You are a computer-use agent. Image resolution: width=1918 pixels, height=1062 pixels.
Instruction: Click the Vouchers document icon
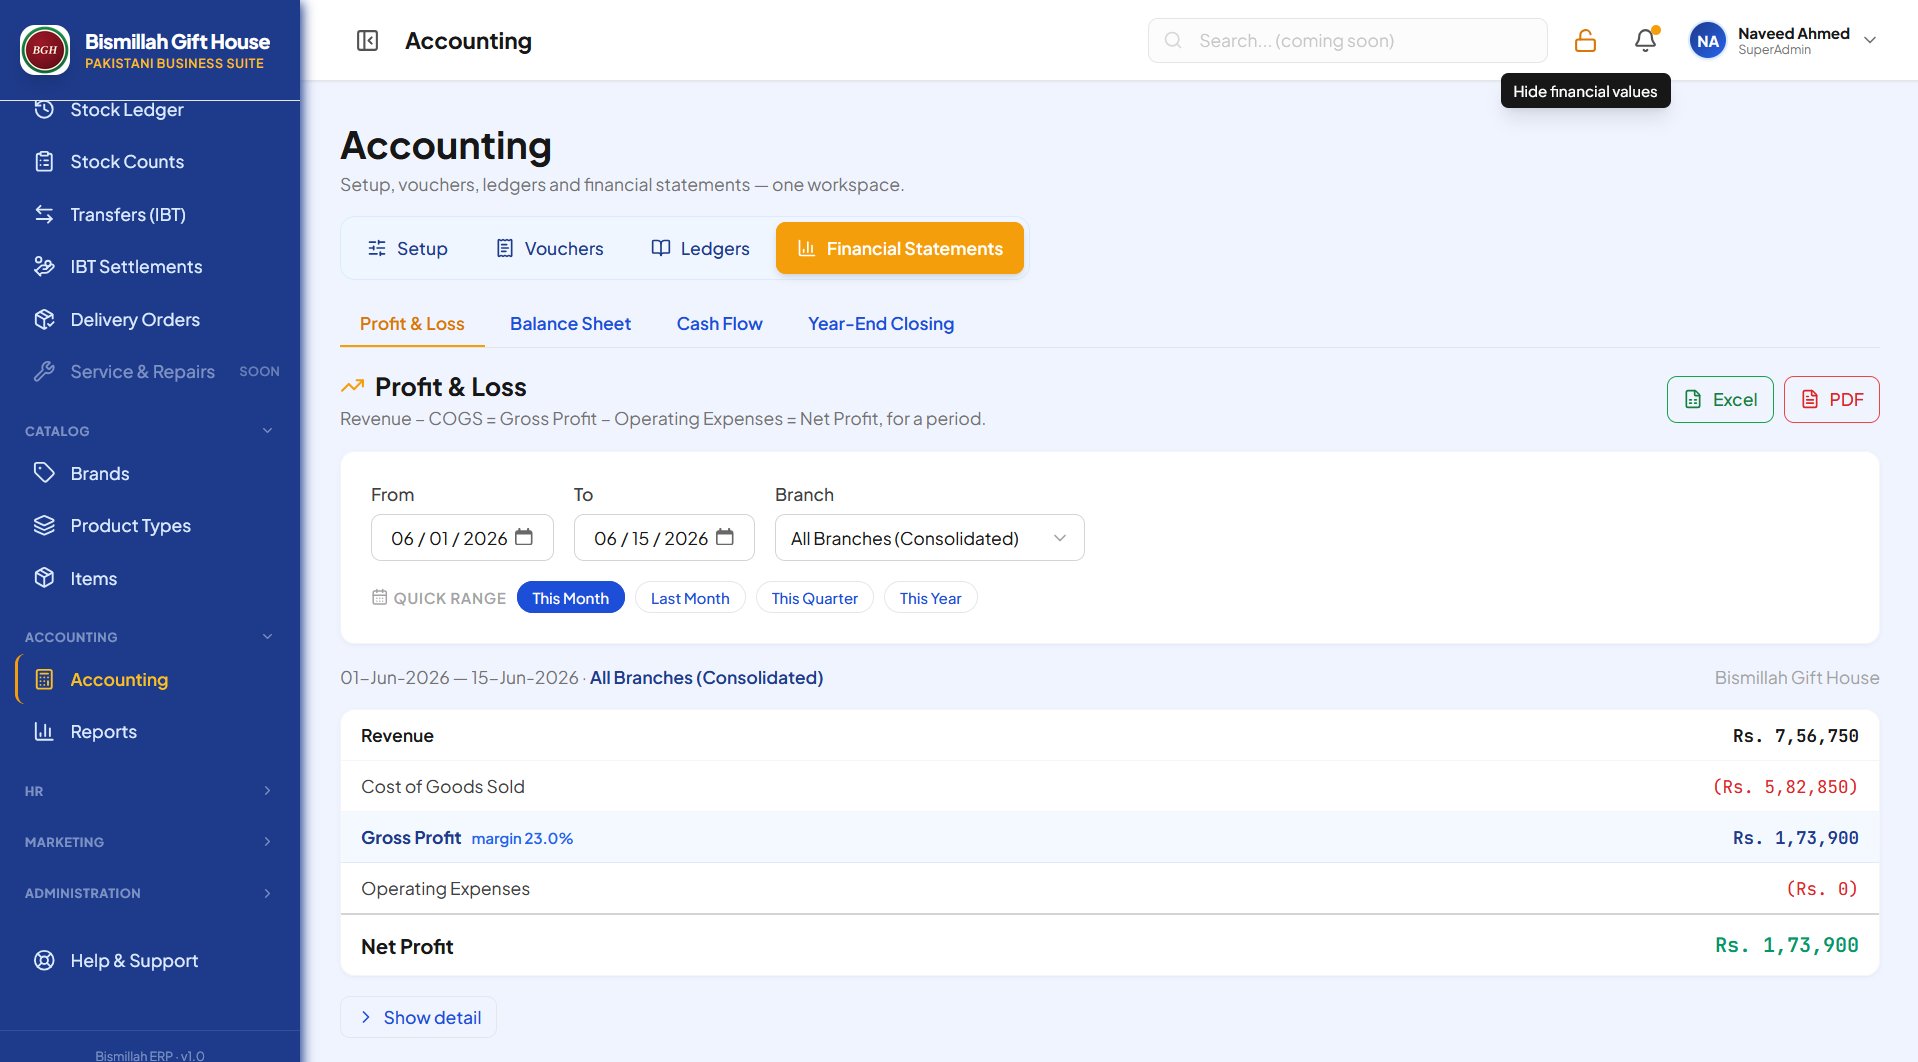505,248
